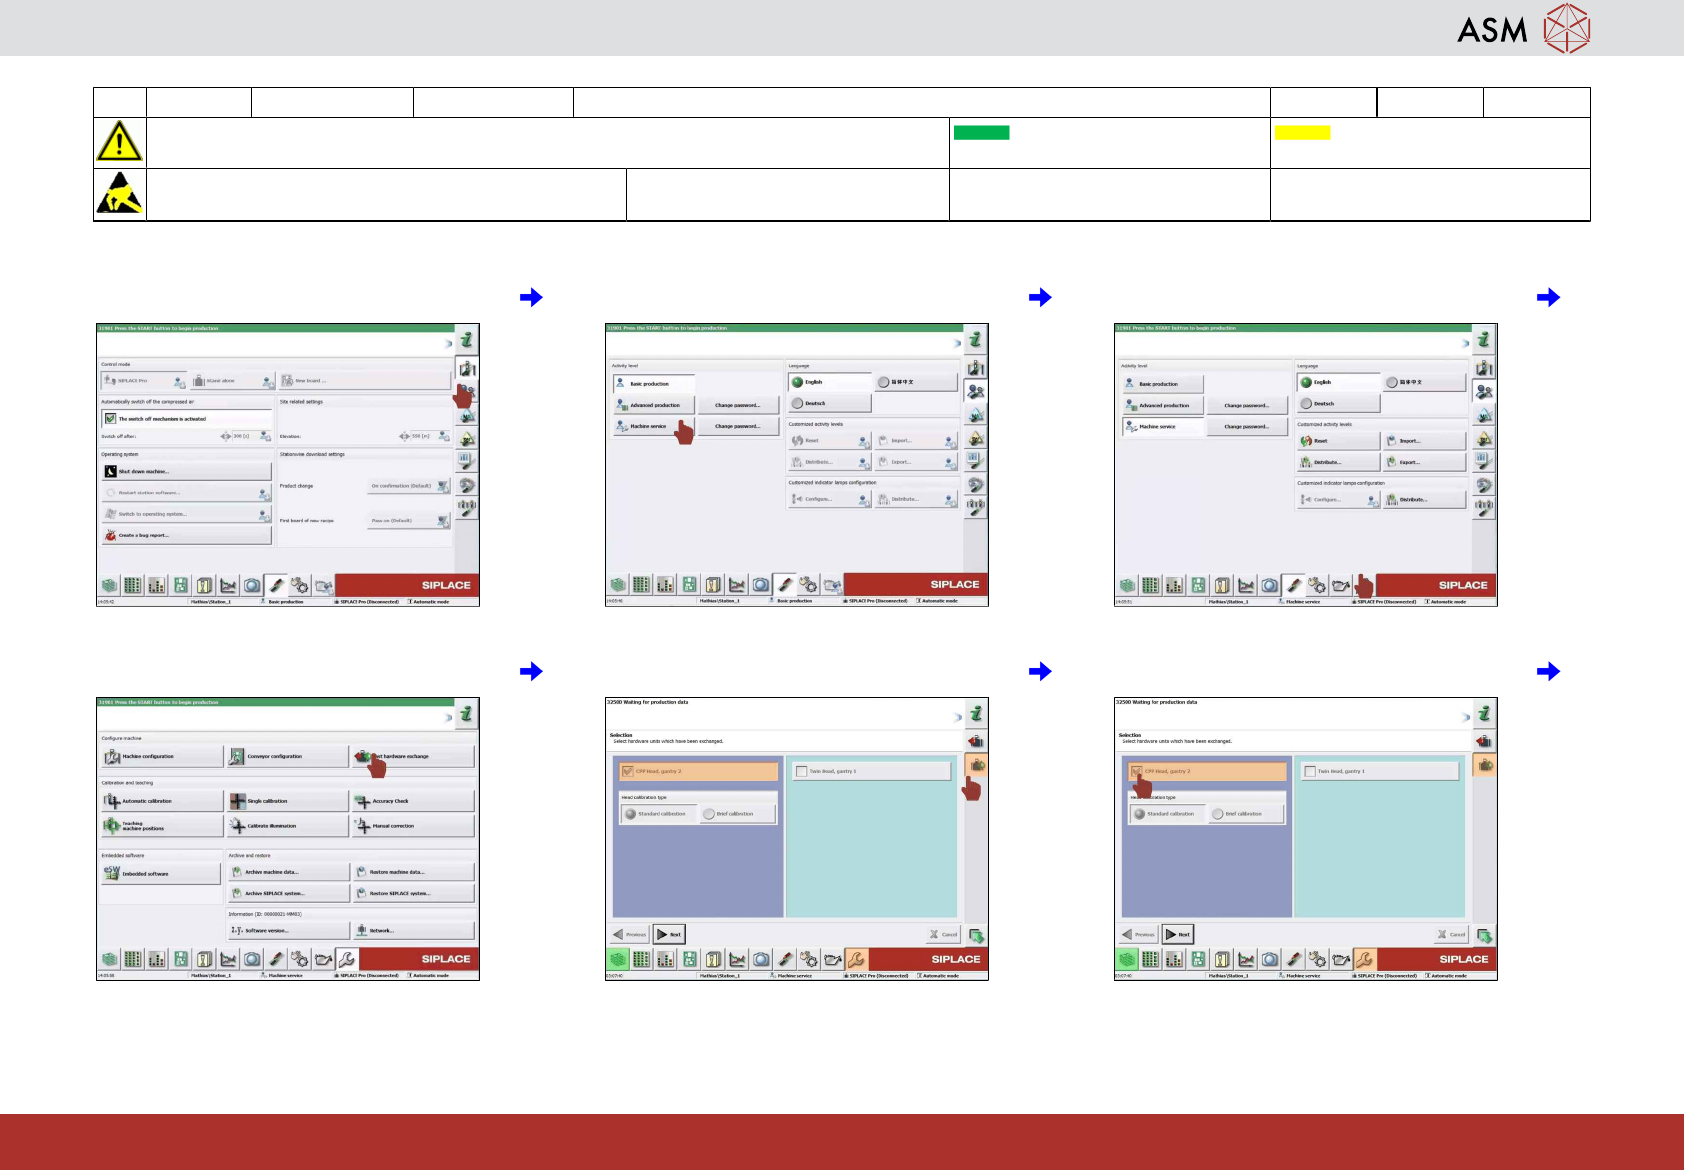Open Calibrate illumination

287,826
